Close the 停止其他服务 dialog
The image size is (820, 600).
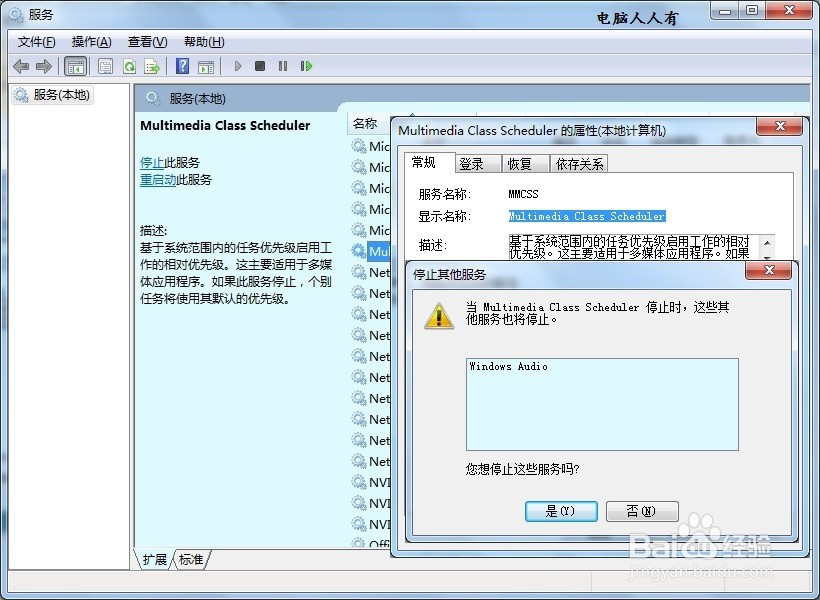[769, 270]
